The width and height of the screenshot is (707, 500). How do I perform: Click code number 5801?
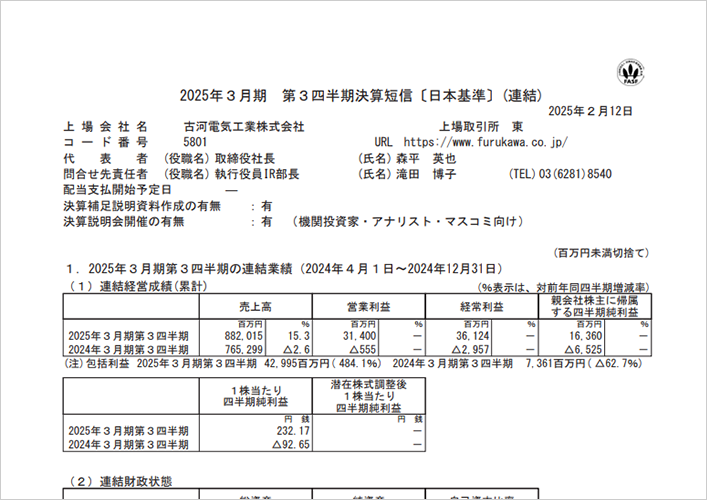tap(195, 142)
